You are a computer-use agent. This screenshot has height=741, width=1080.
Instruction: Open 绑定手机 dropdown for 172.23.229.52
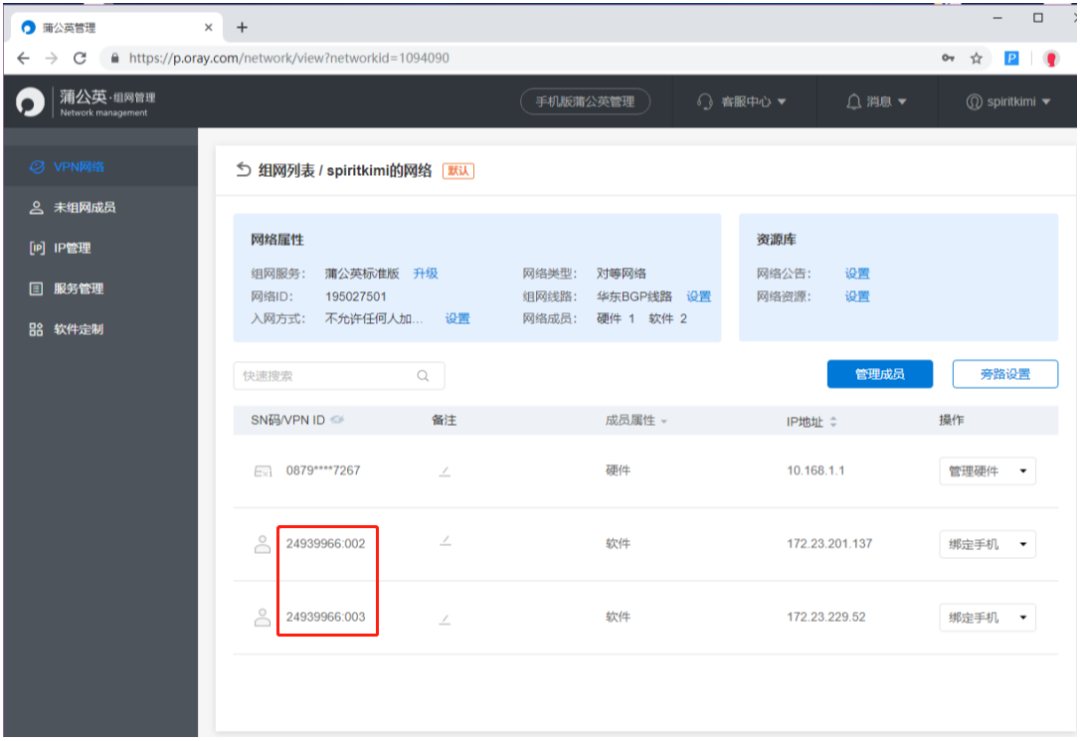(x=987, y=617)
